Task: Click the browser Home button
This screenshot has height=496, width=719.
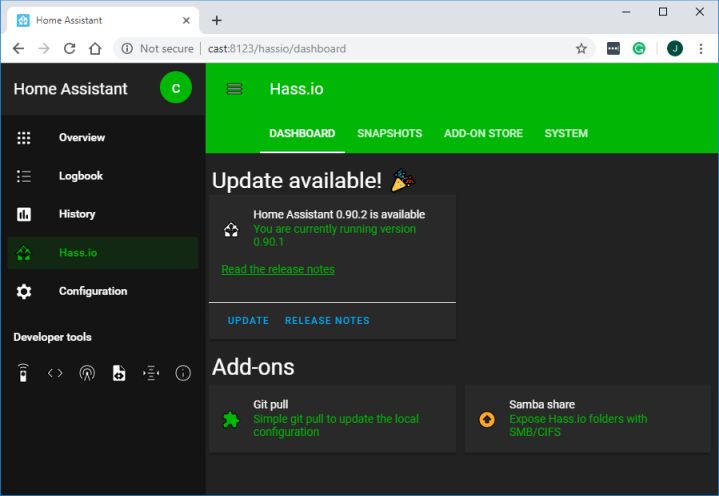Action: pyautogui.click(x=95, y=49)
